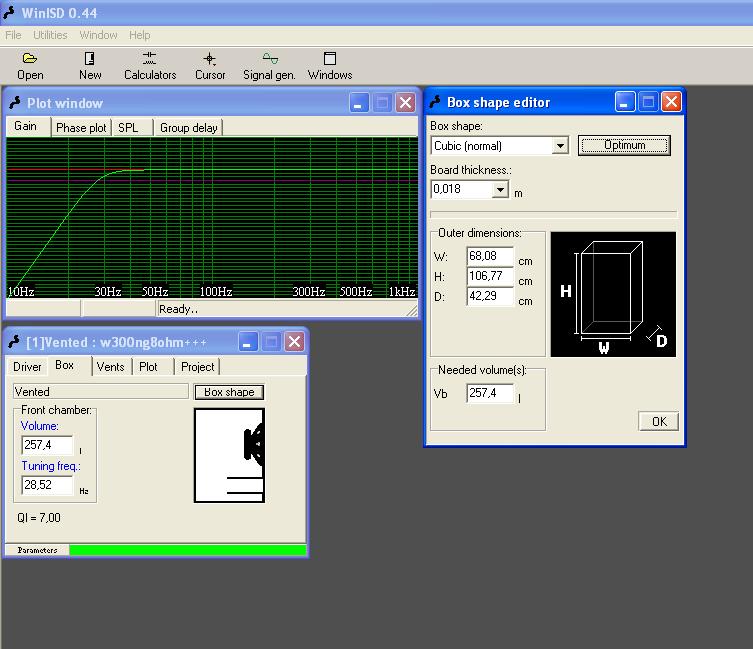This screenshot has width=753, height=649.
Task: Click the cubic box dimension diagram
Action: 612,294
